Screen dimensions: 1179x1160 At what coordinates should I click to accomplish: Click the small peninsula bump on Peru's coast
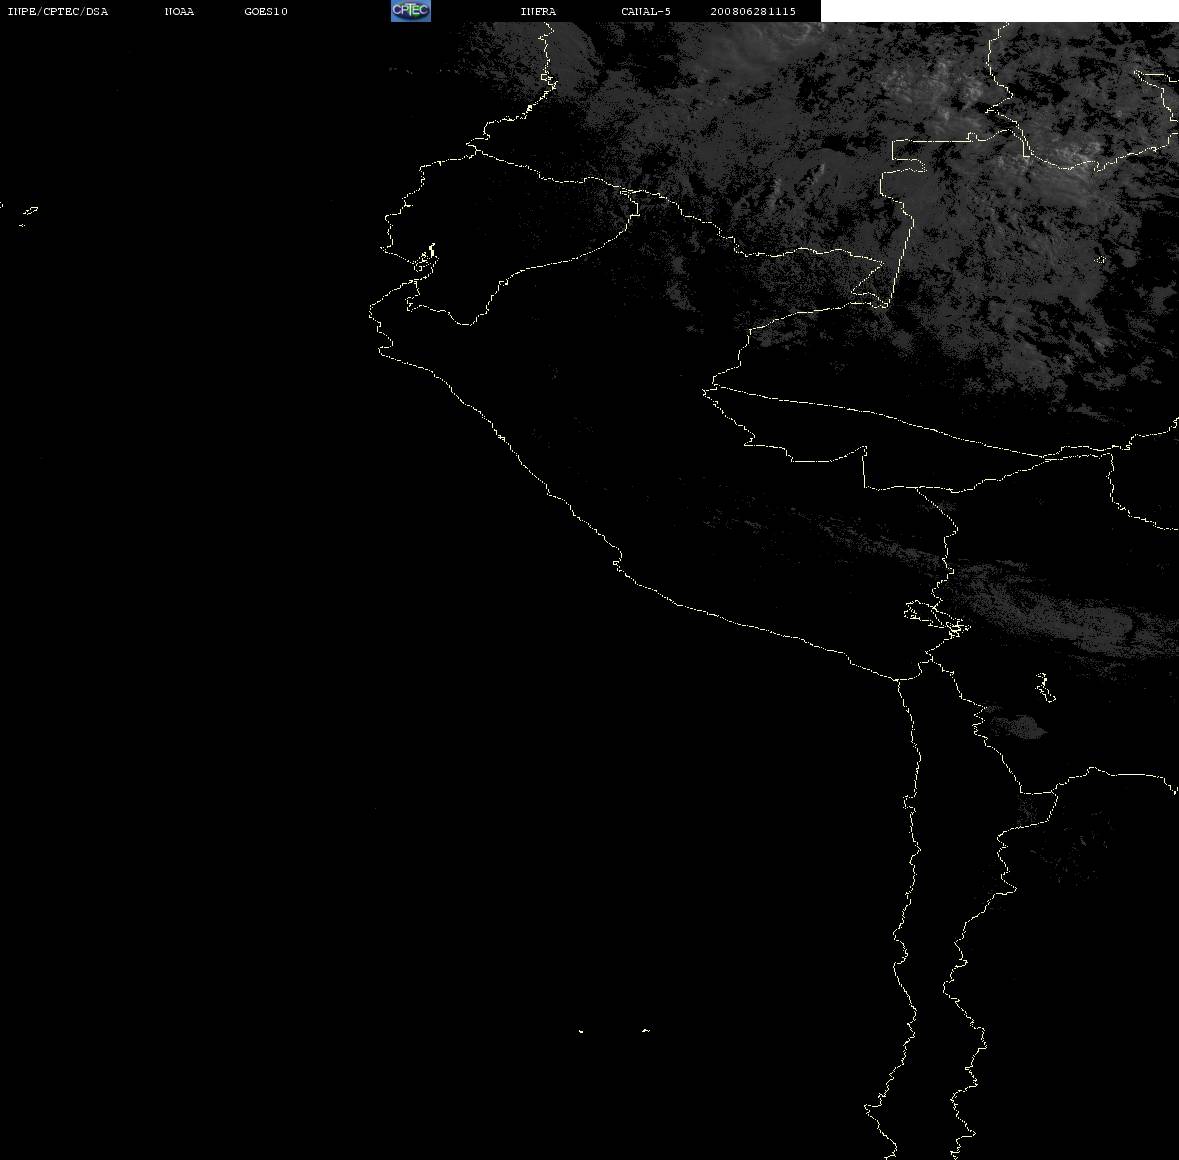(x=617, y=560)
